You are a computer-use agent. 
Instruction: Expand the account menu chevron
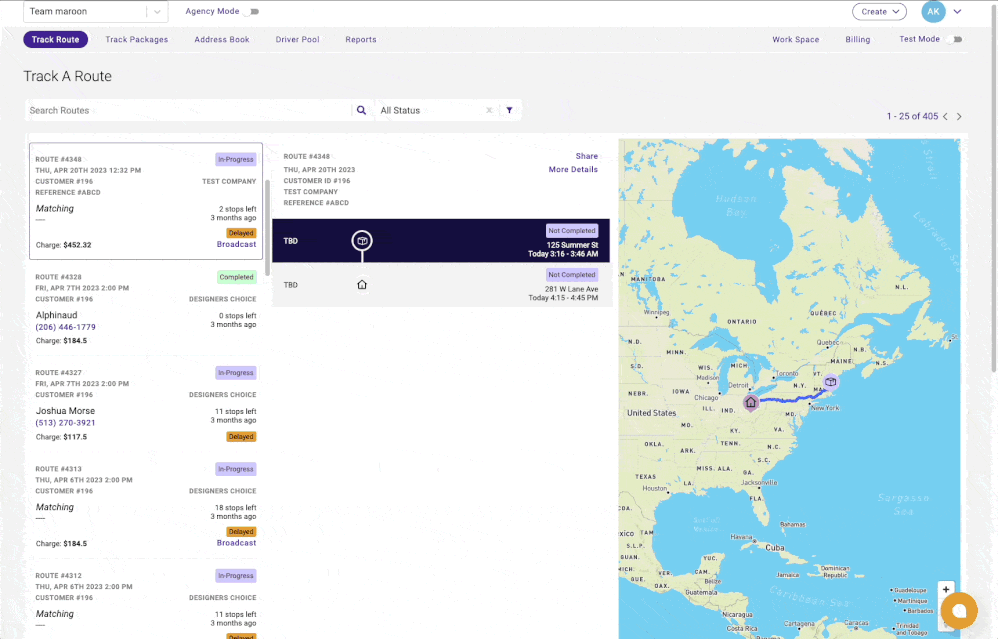point(957,11)
